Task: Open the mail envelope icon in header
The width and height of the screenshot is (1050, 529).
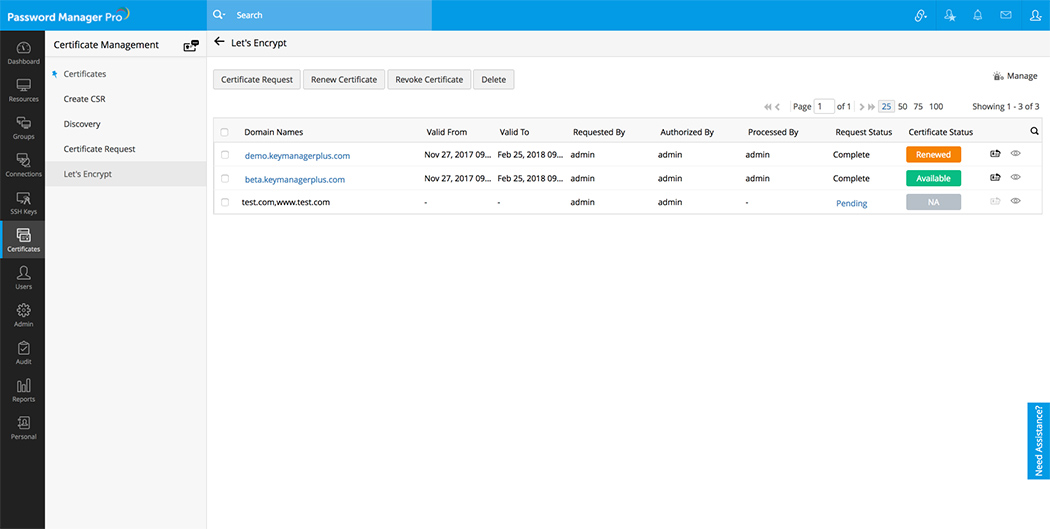Action: [1005, 15]
